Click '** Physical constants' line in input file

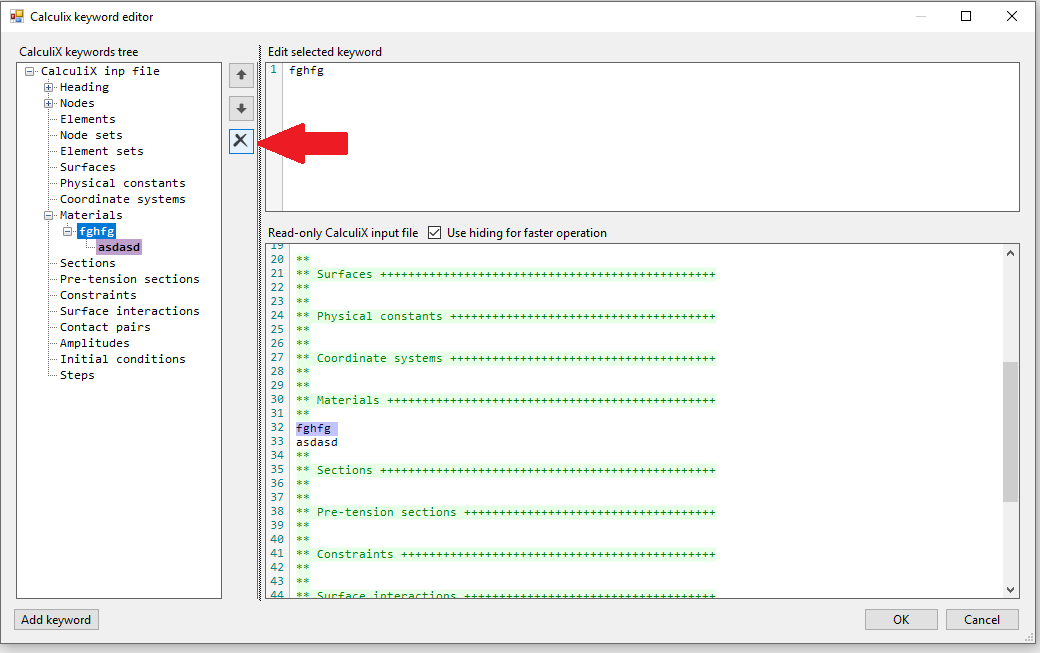pyautogui.click(x=505, y=316)
